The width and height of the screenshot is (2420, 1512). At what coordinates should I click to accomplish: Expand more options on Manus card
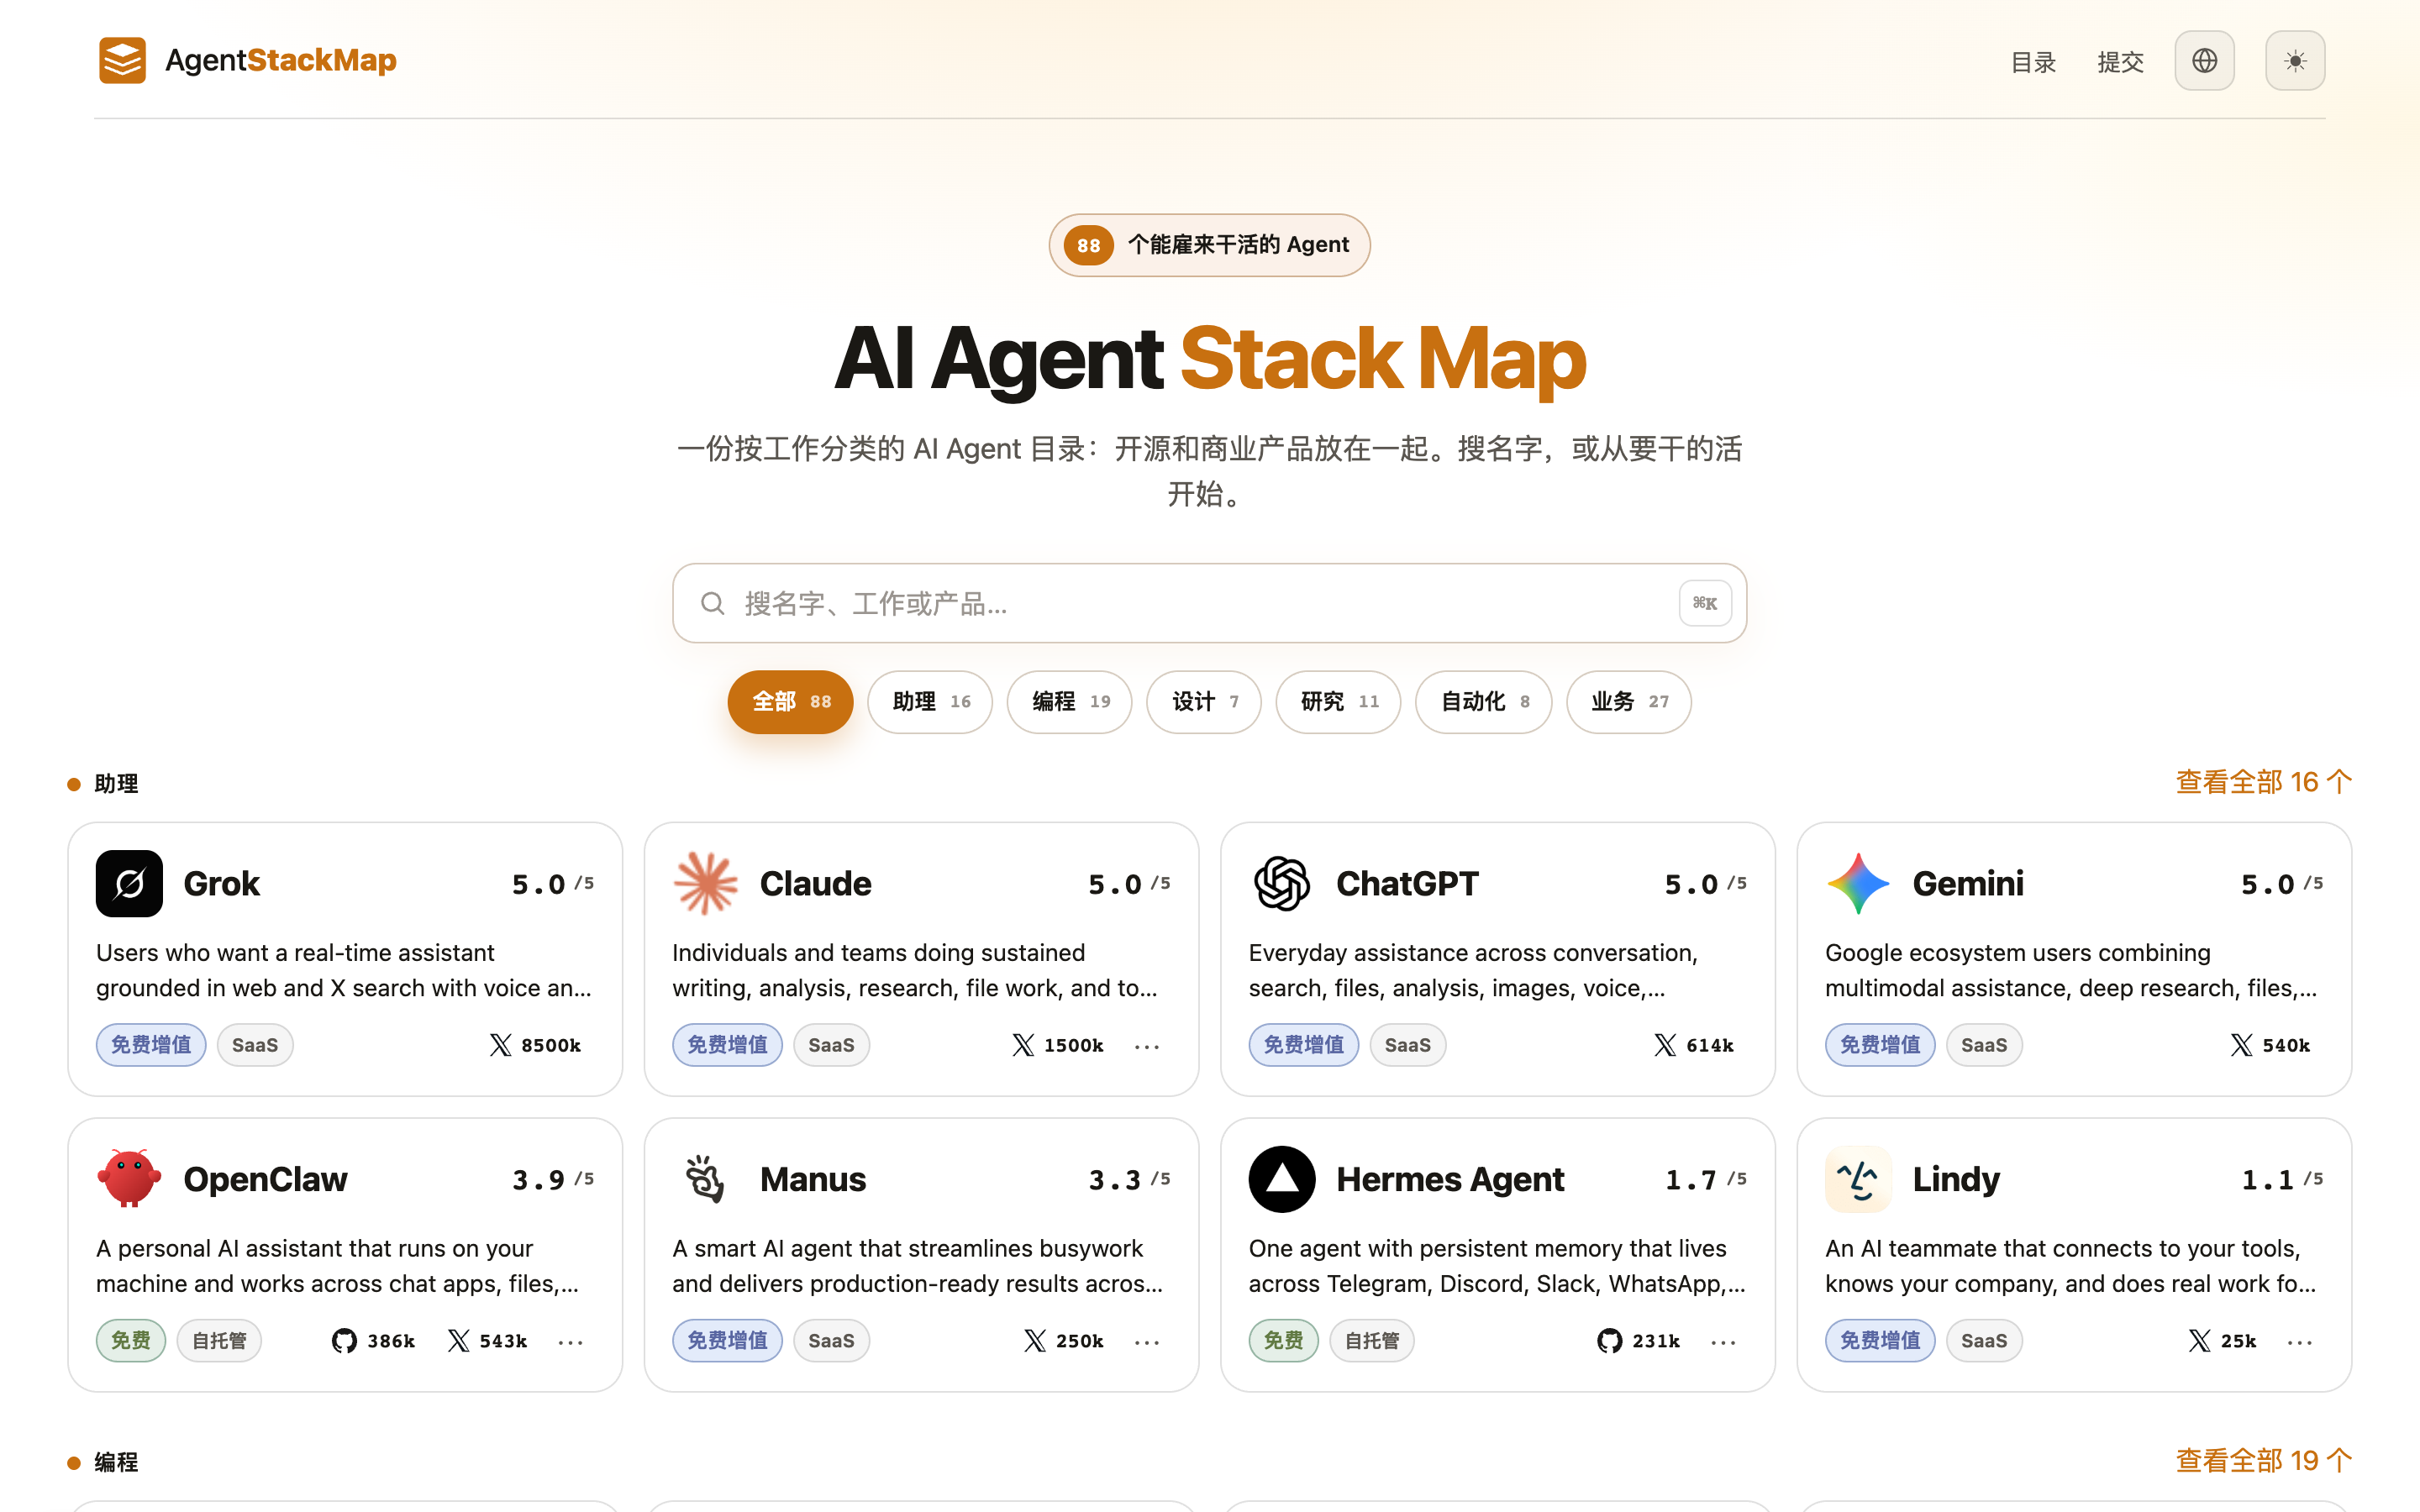pos(1147,1342)
